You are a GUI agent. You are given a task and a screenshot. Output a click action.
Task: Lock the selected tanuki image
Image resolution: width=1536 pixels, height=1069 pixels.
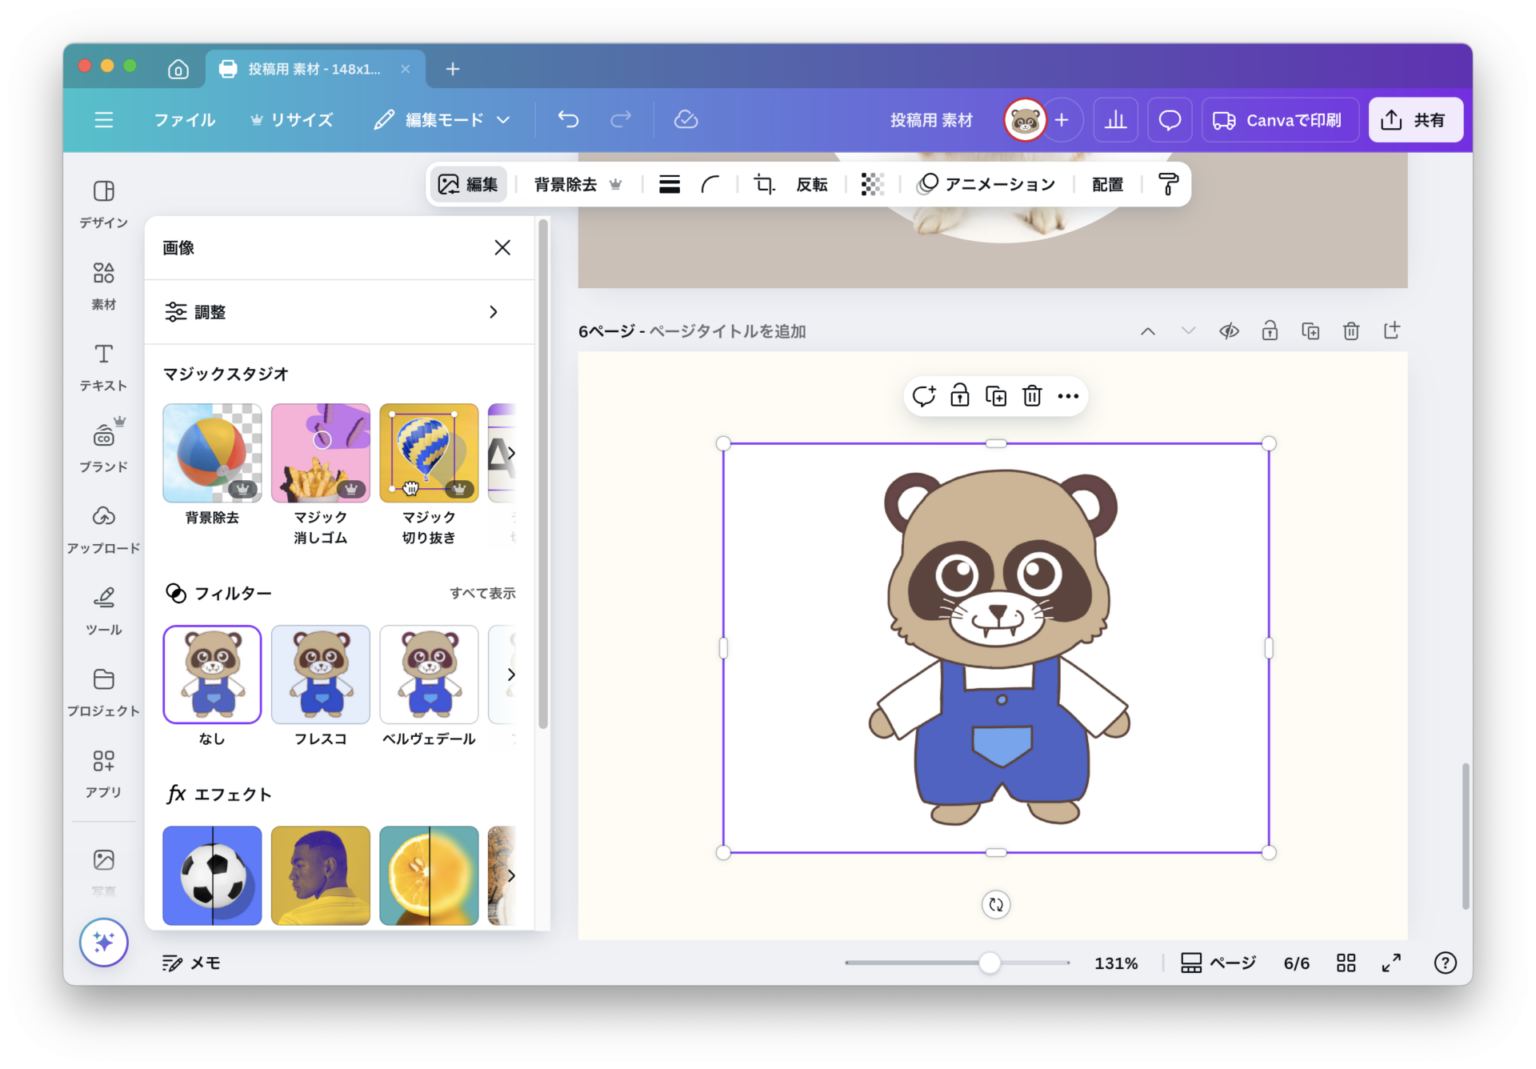point(959,396)
